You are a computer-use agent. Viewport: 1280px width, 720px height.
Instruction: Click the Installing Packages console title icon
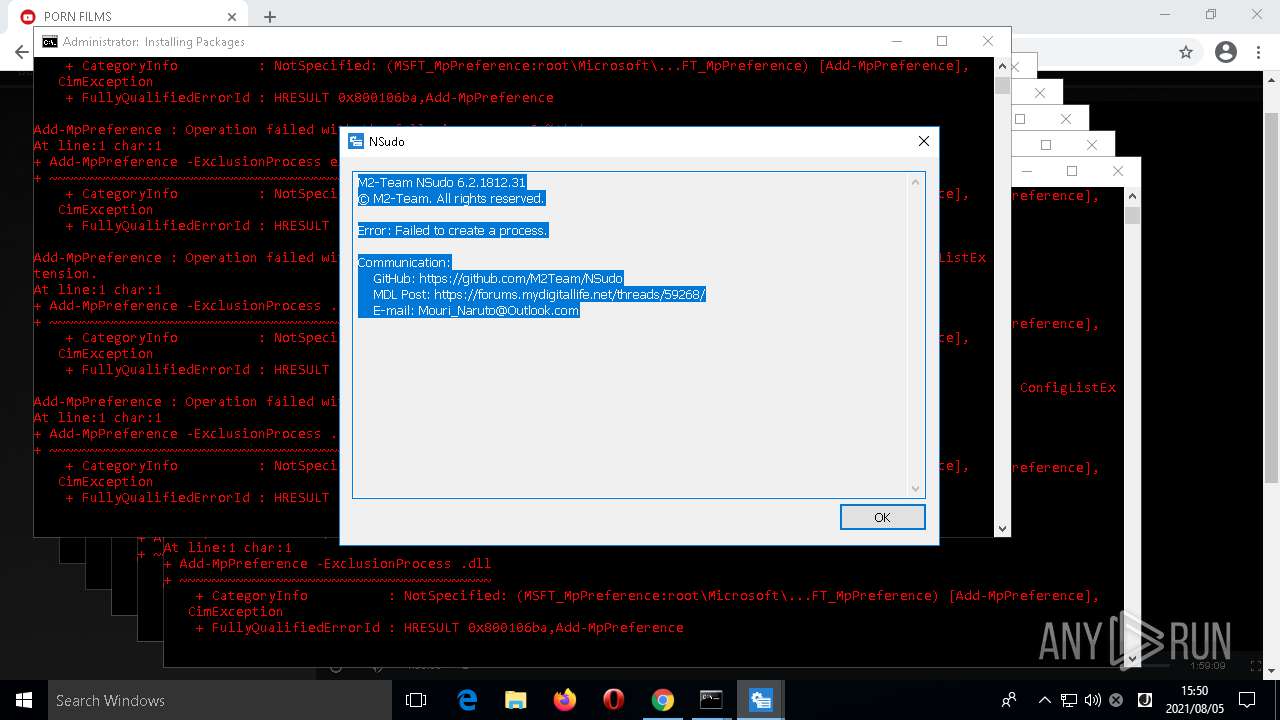point(49,42)
